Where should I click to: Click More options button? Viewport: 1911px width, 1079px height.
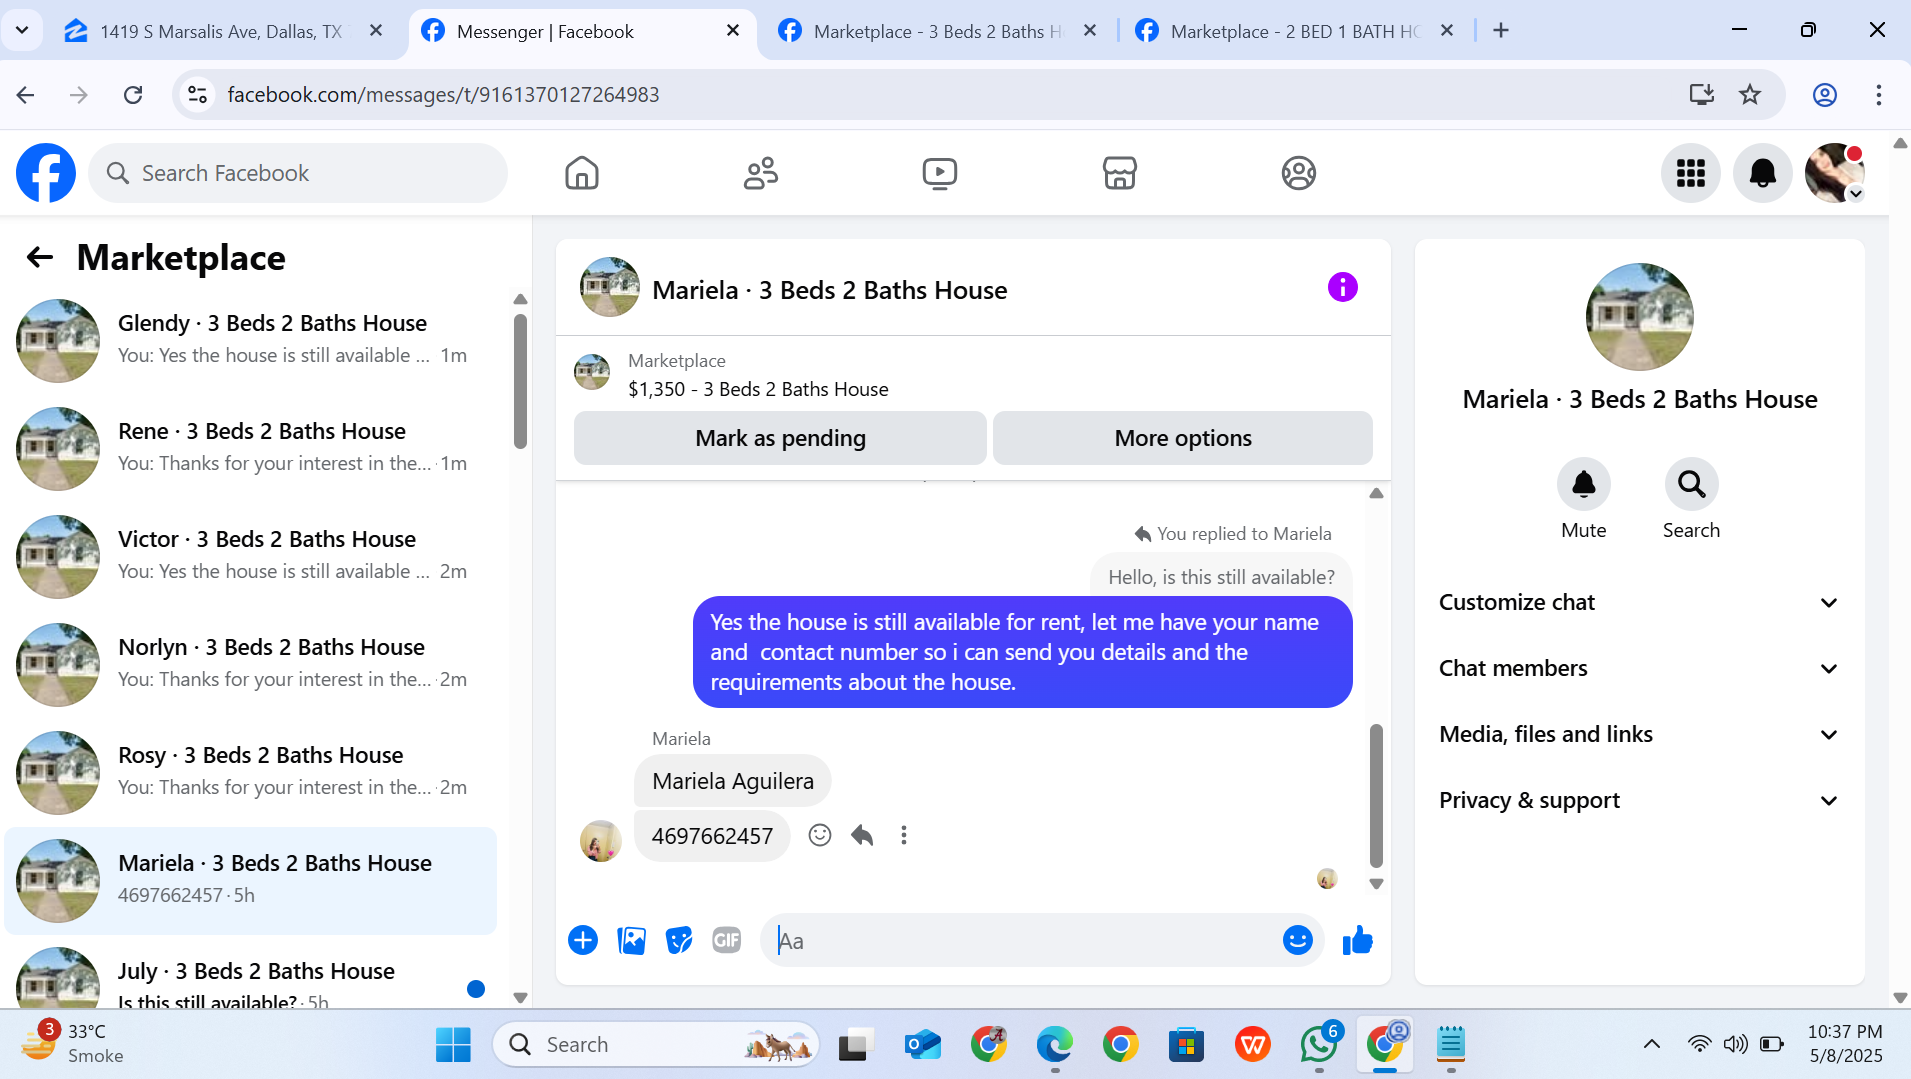pos(1183,438)
